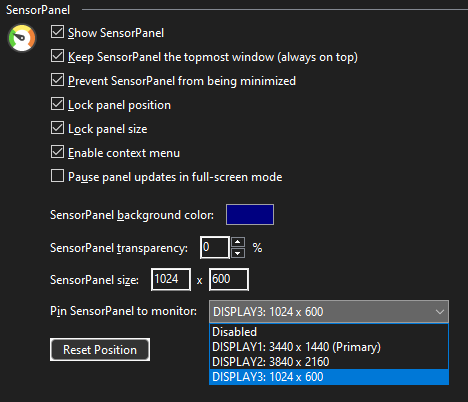The width and height of the screenshot is (468, 402).
Task: Increase transparency with the up arrow
Action: coord(238,242)
